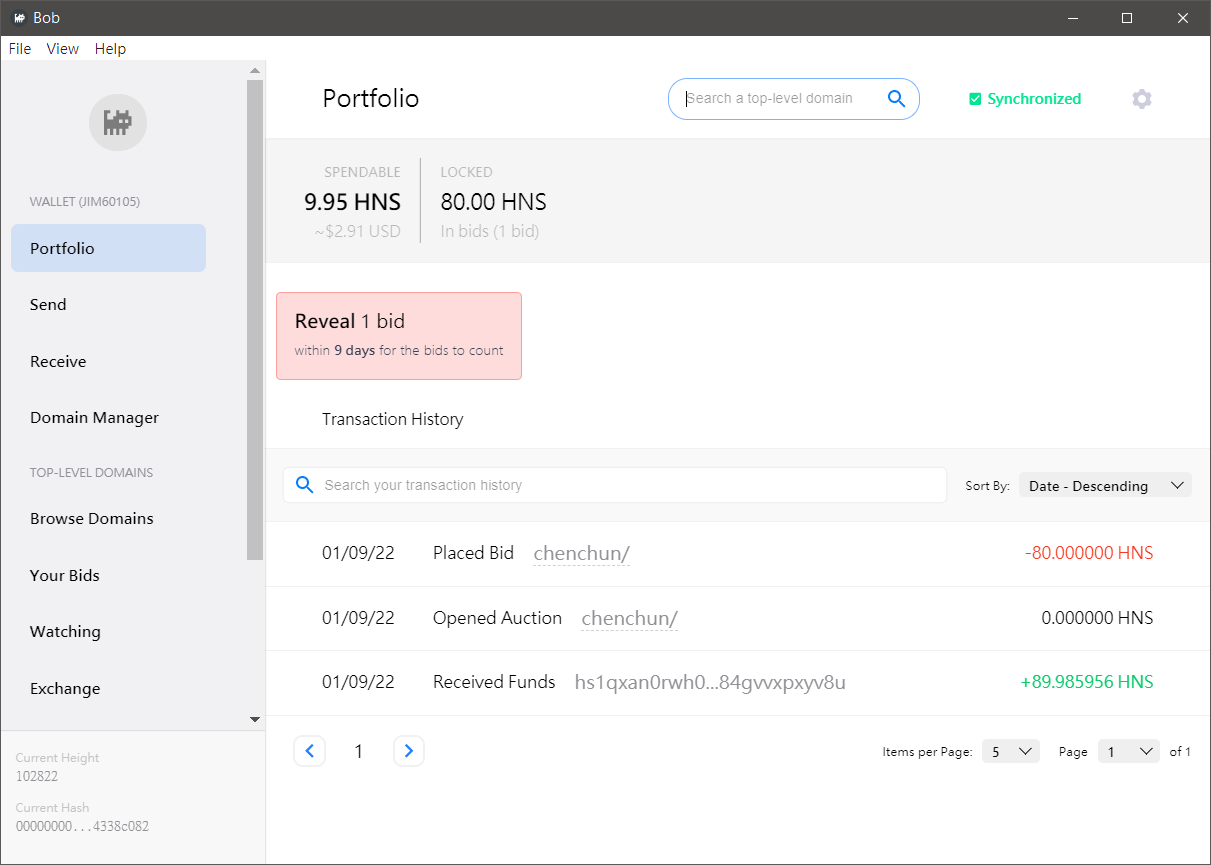Open chenchun/ link in Placed Bid row
Viewport: 1211px width, 865px height.
pos(581,553)
